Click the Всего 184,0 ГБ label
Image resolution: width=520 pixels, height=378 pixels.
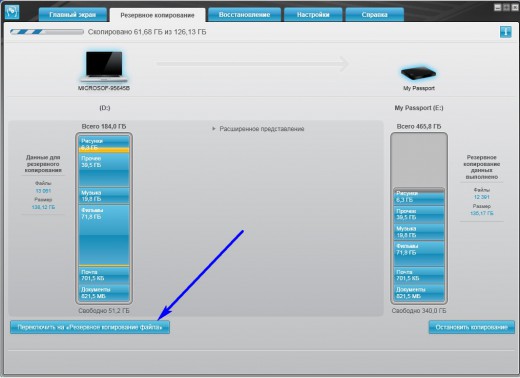(x=104, y=126)
